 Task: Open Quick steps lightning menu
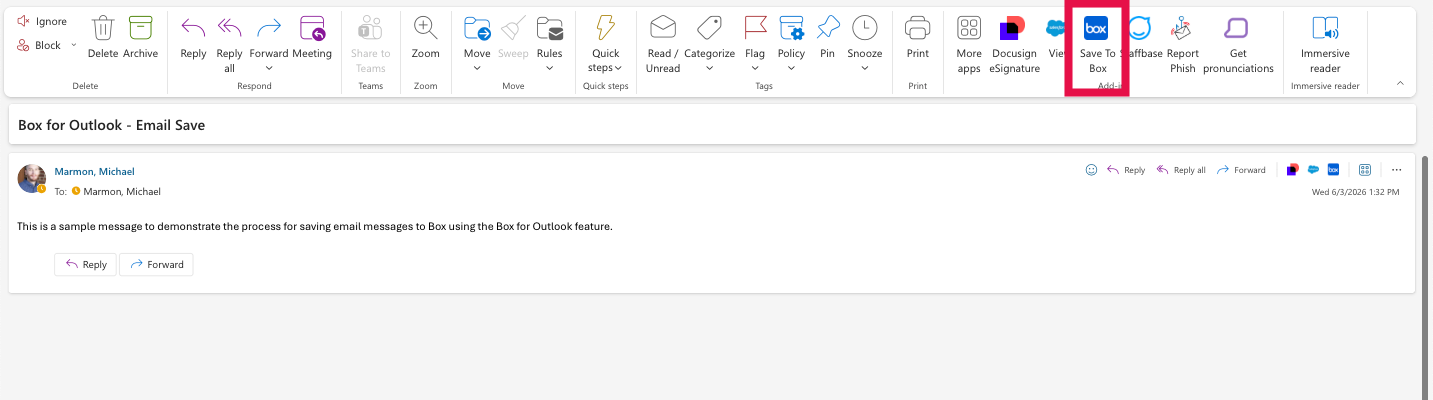[605, 45]
